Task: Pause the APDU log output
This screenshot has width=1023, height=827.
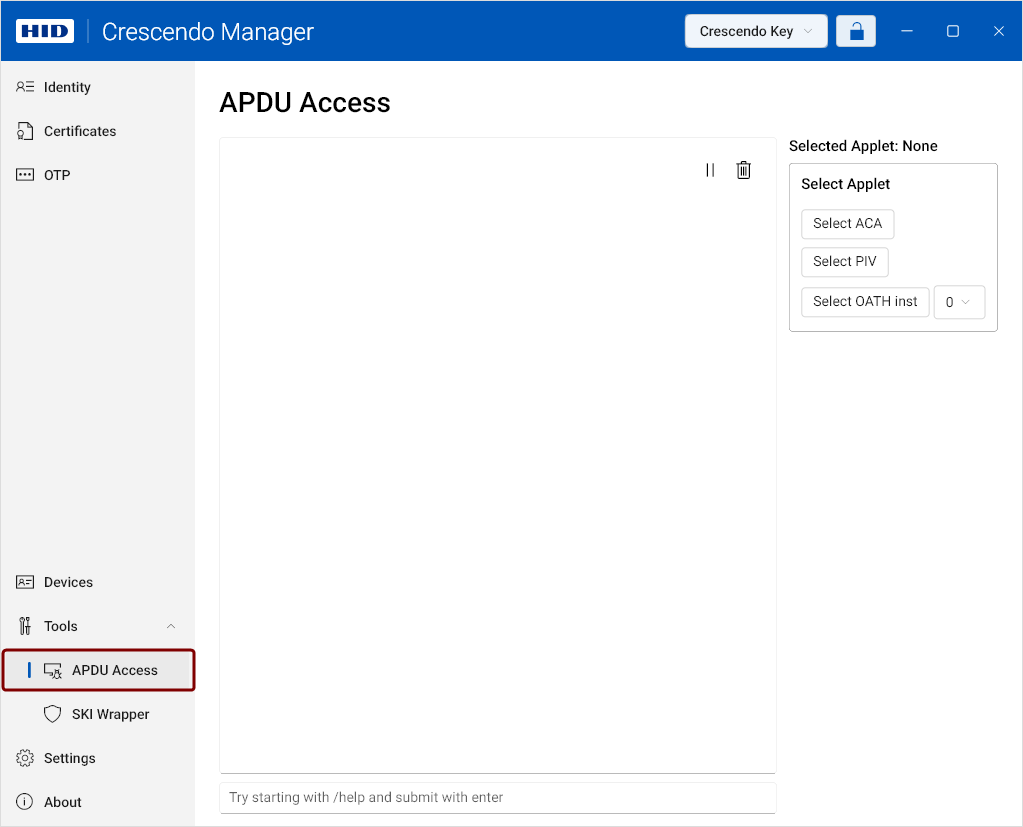Action: coord(710,170)
